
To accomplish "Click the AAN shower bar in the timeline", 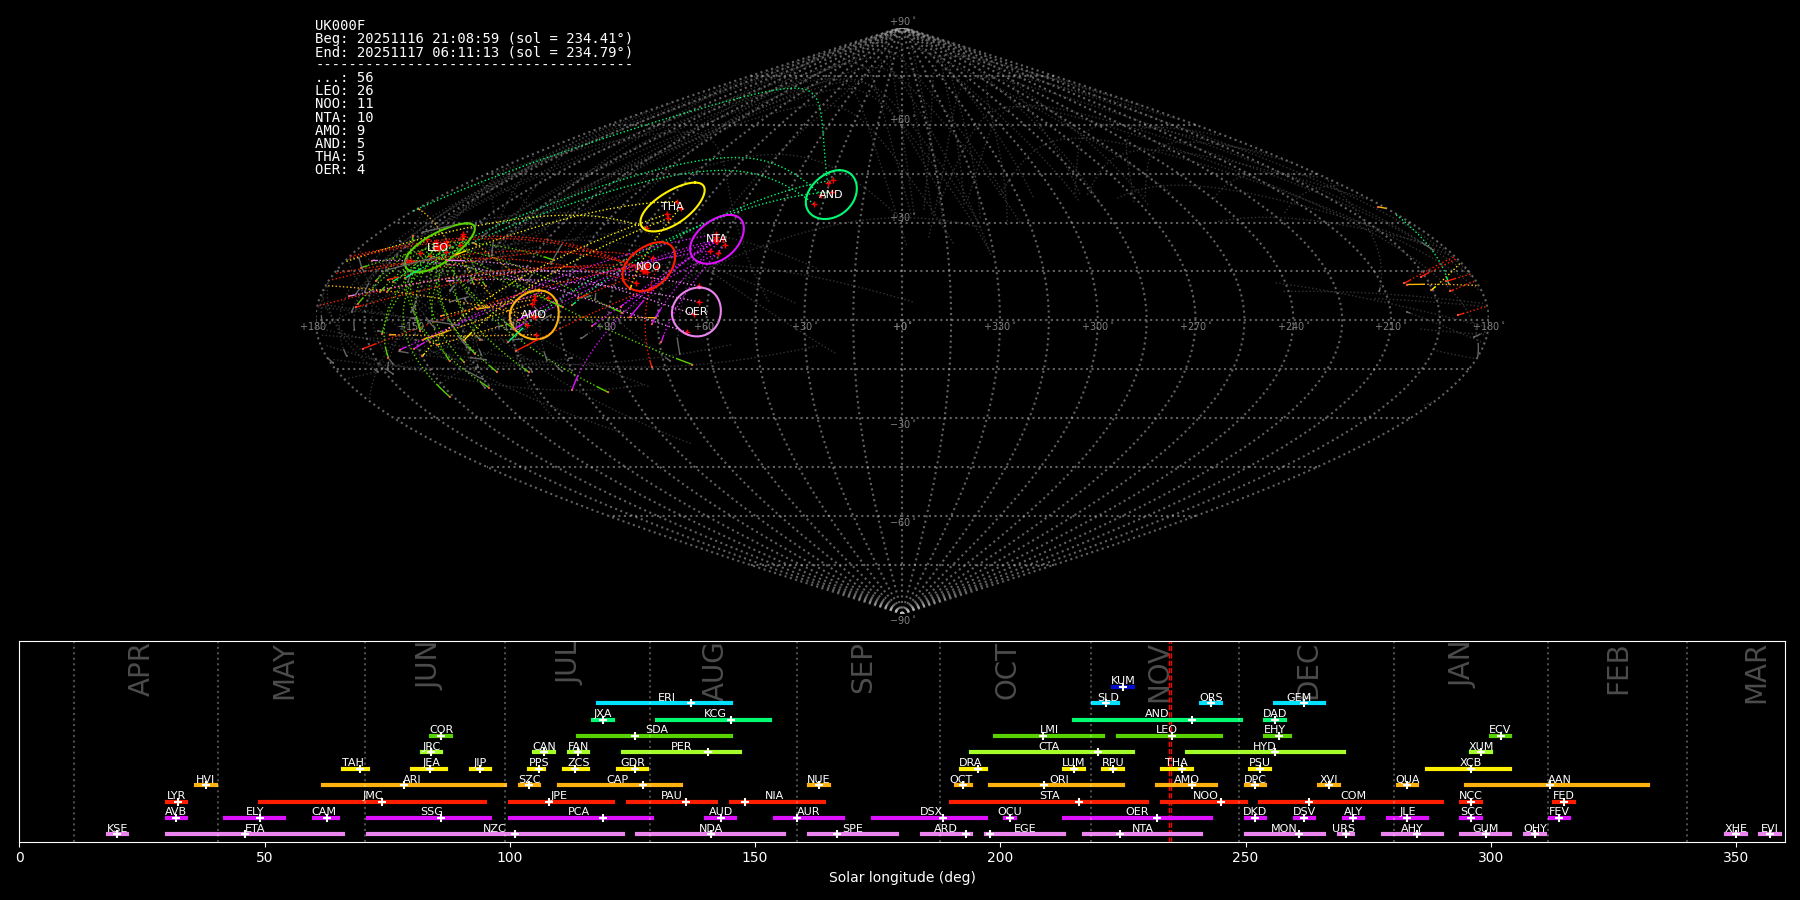I will coord(1557,785).
